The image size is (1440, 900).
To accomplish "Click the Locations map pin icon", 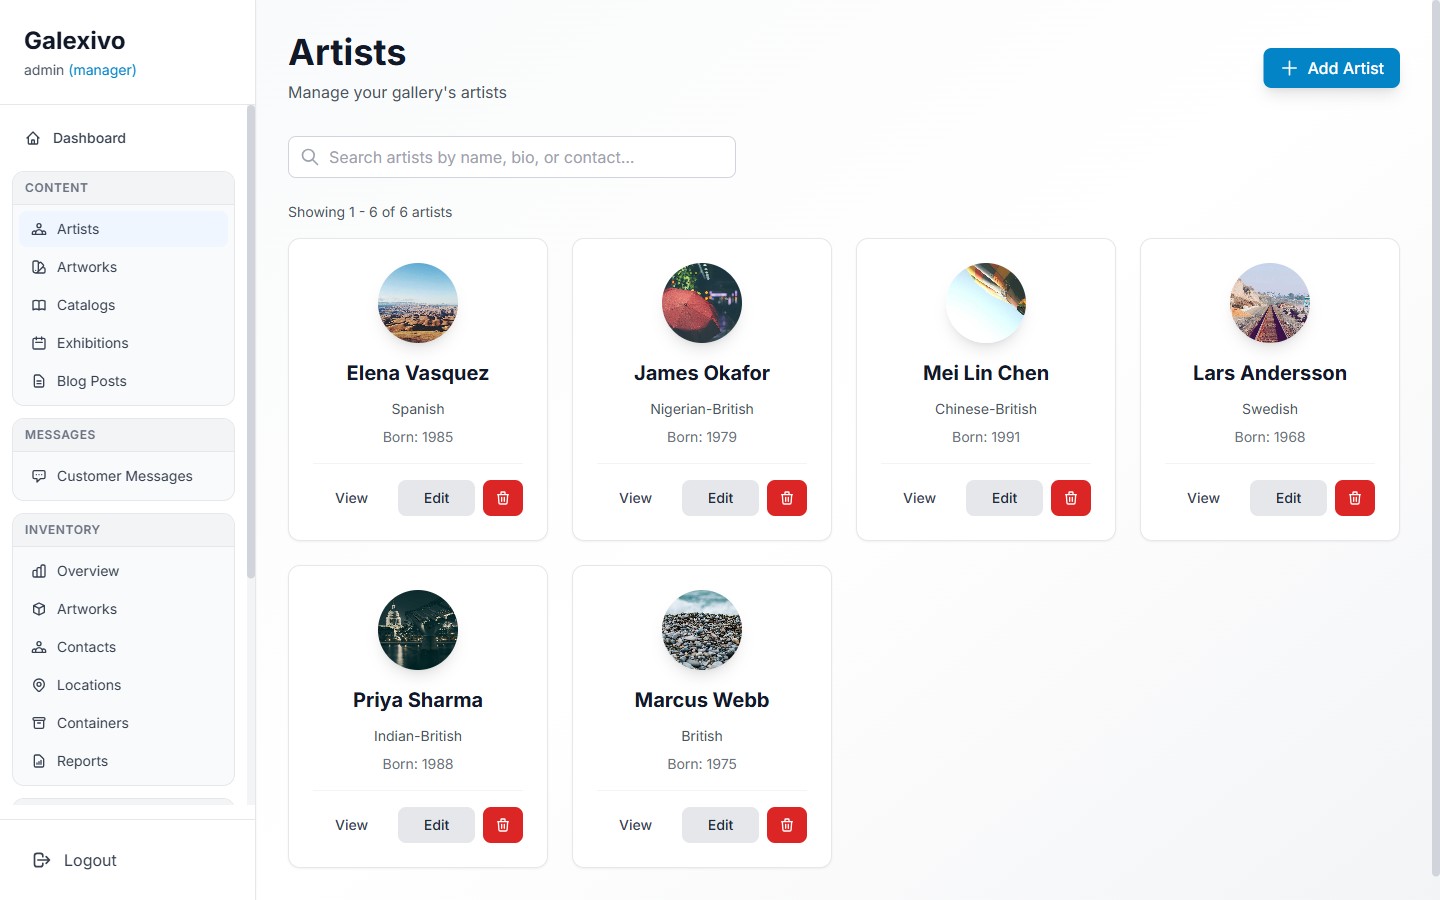I will tap(38, 685).
